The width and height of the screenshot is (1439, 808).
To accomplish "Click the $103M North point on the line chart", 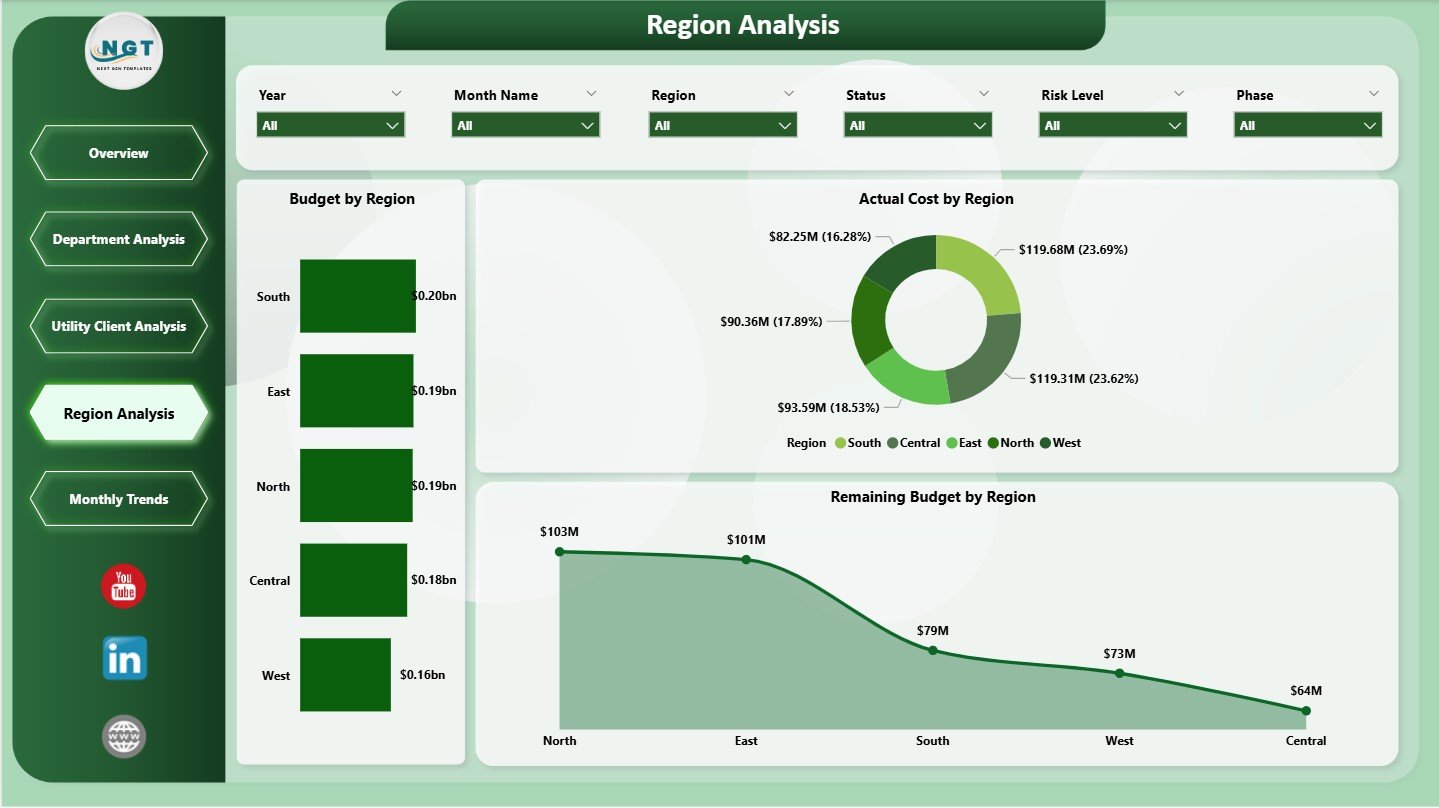I will point(560,550).
